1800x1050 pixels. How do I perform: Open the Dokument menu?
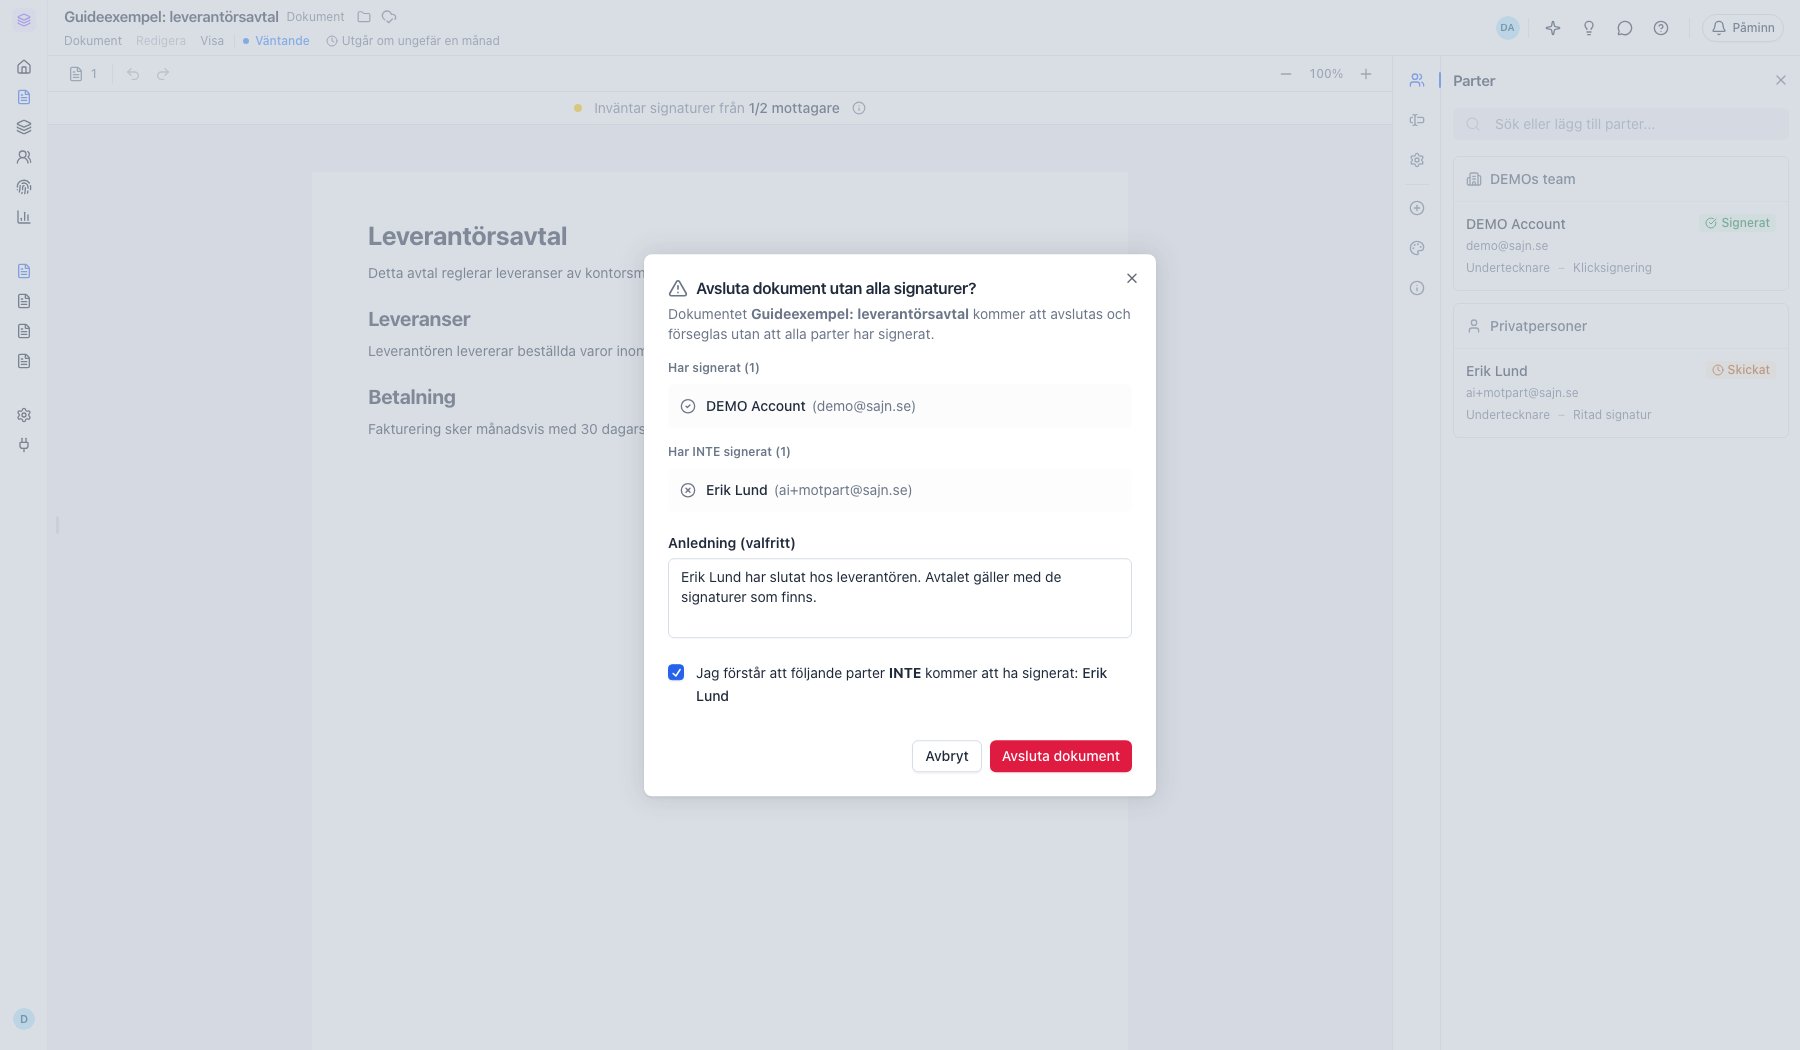click(x=93, y=41)
